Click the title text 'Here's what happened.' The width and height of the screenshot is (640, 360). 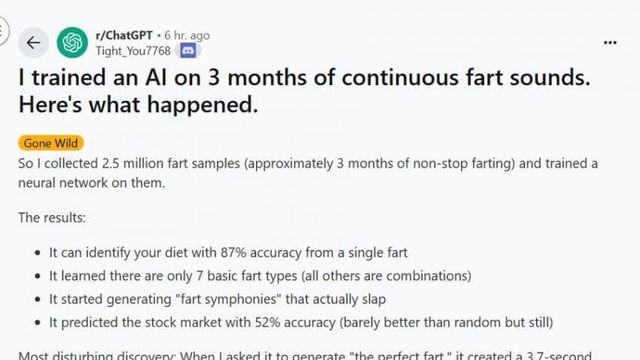pos(138,104)
